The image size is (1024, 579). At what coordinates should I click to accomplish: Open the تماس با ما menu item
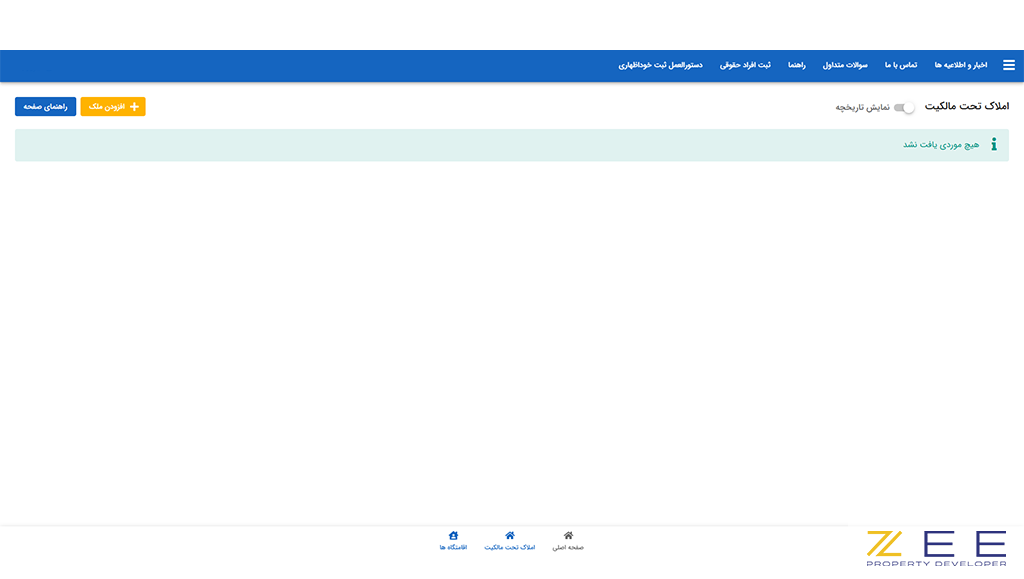pos(900,65)
